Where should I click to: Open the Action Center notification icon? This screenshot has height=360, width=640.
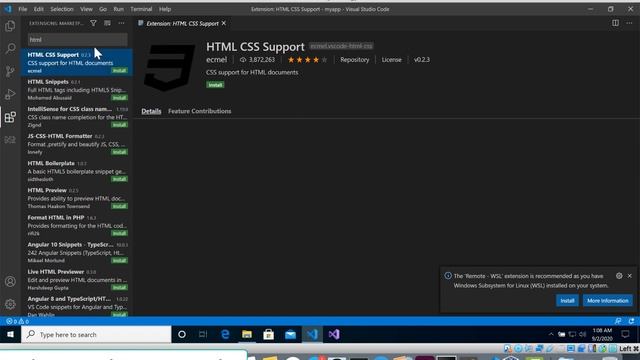[625, 335]
